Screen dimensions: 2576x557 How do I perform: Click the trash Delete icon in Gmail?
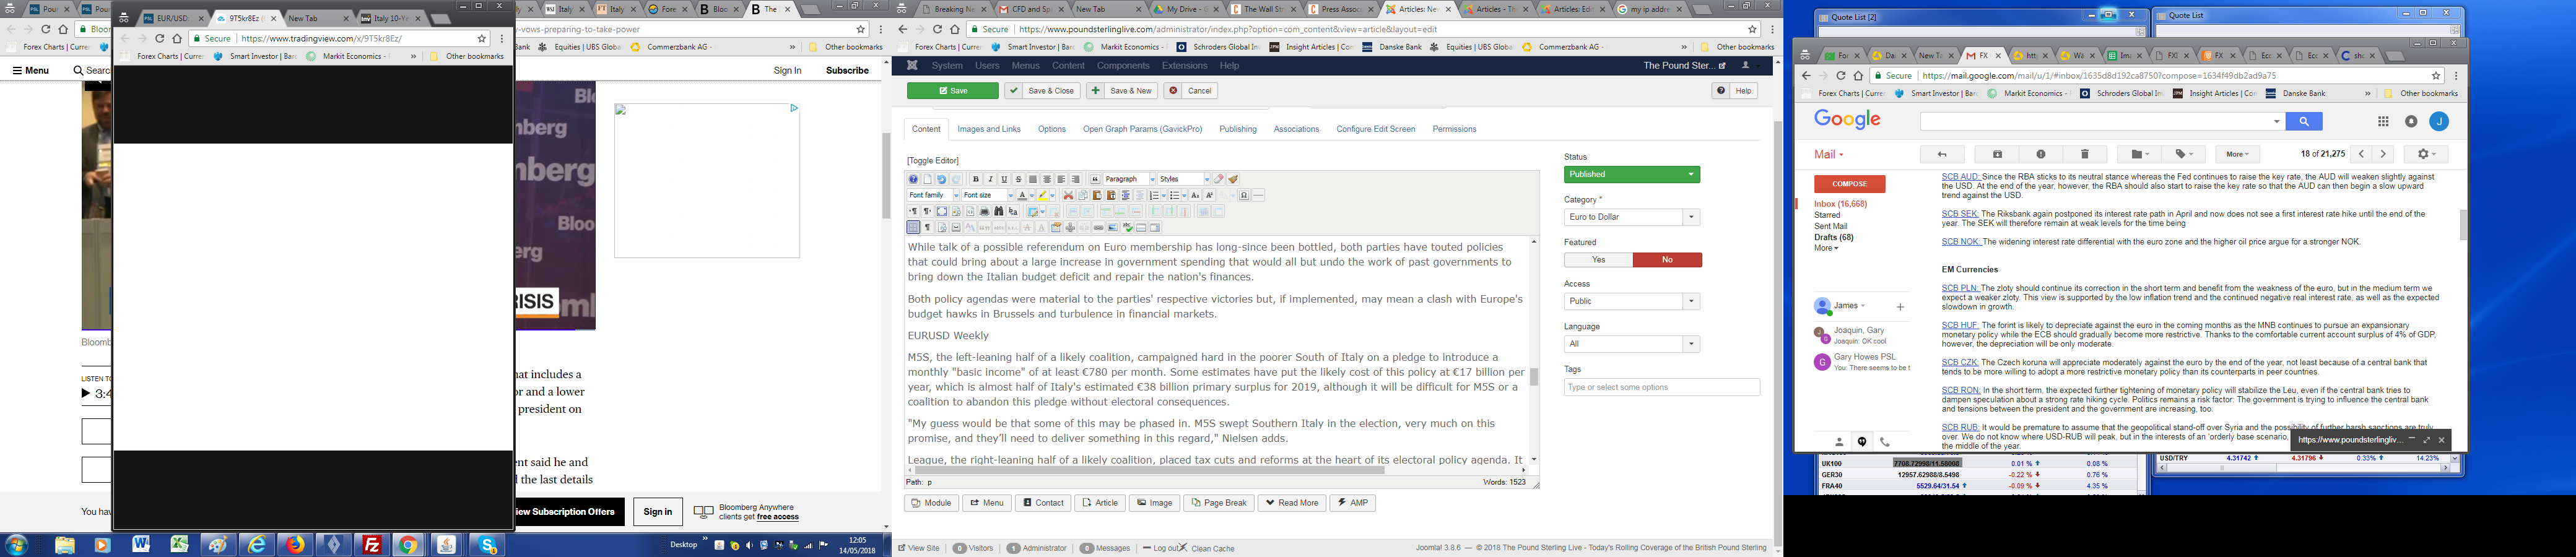coord(2084,154)
